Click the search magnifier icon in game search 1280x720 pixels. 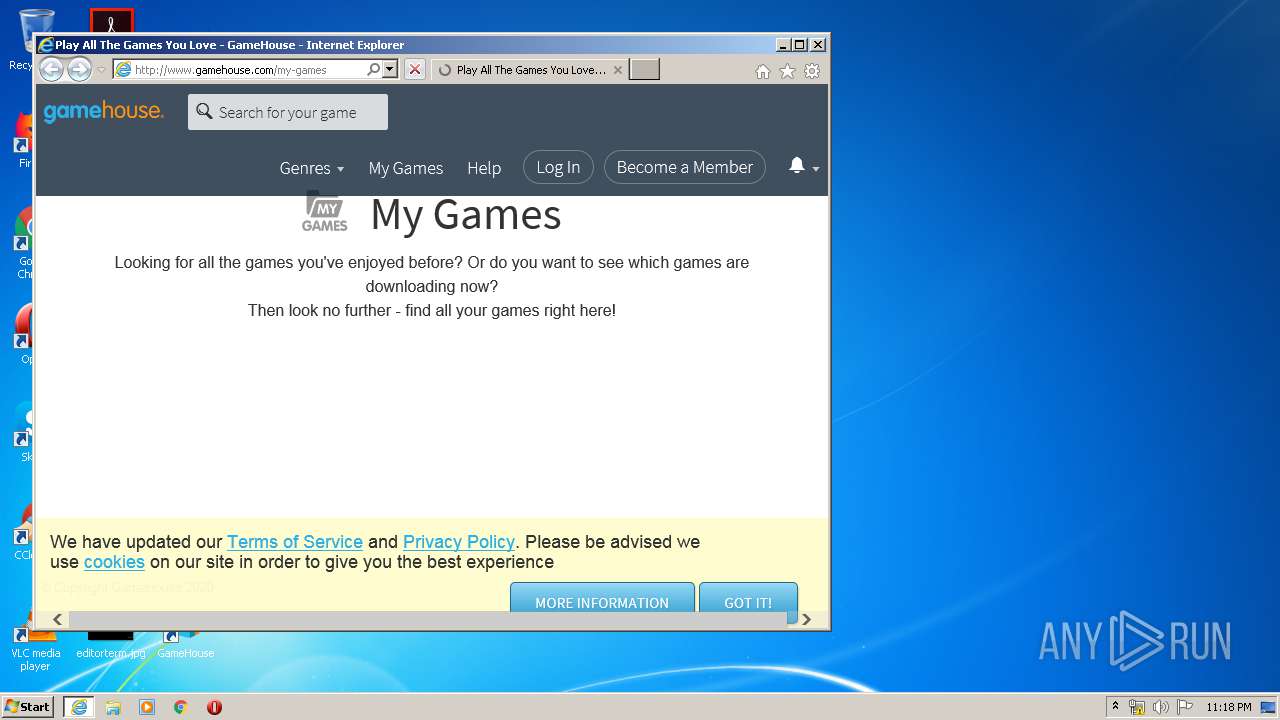point(204,111)
